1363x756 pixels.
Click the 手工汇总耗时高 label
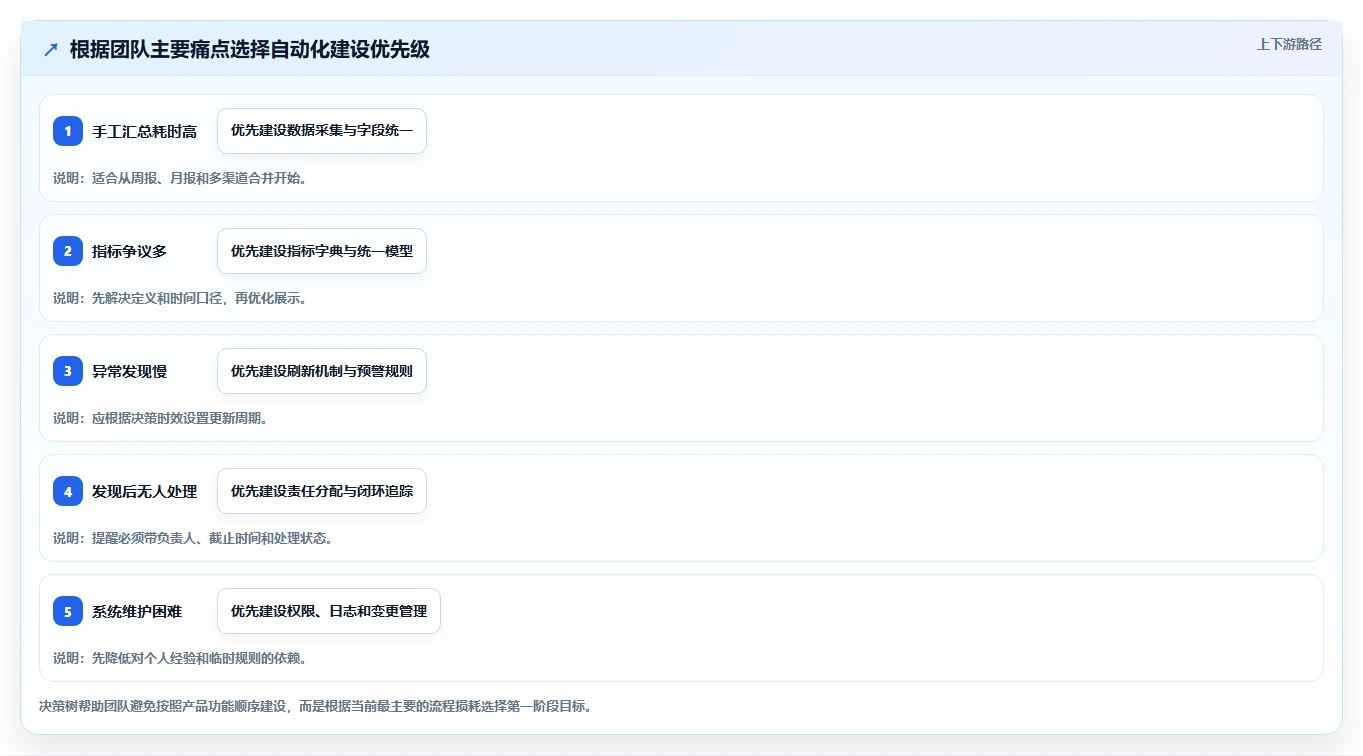144,131
